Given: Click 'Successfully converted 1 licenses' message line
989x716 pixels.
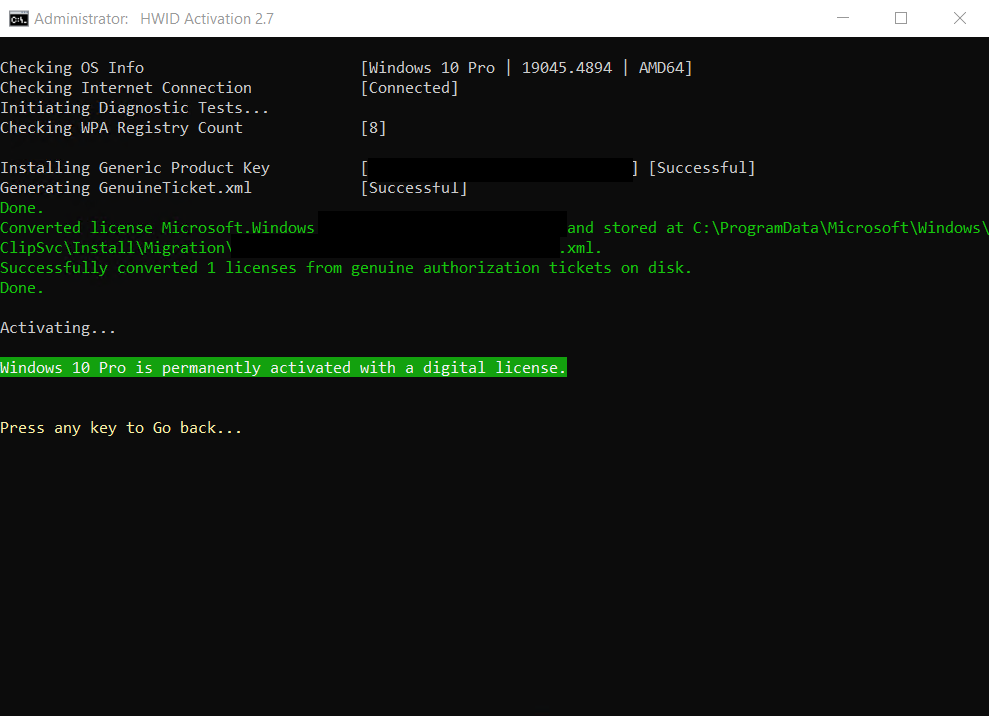Looking at the screenshot, I should point(346,267).
